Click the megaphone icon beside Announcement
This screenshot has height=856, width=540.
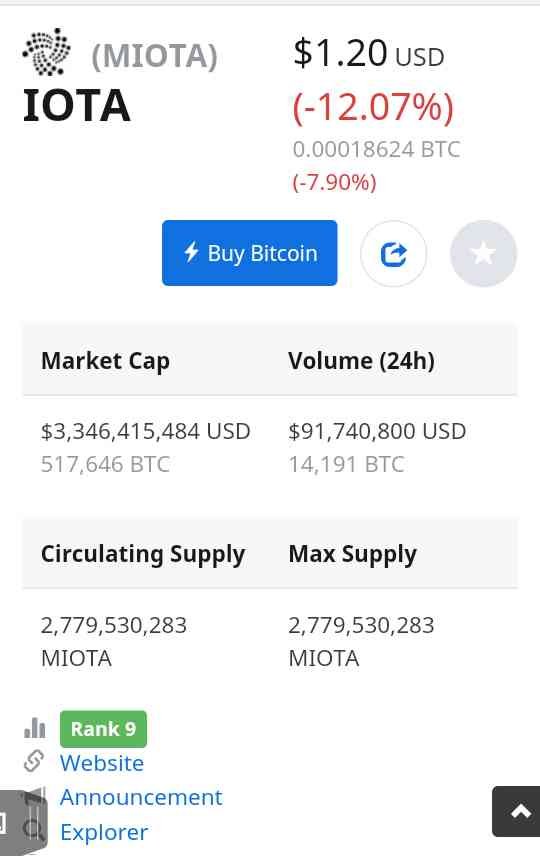pyautogui.click(x=34, y=796)
